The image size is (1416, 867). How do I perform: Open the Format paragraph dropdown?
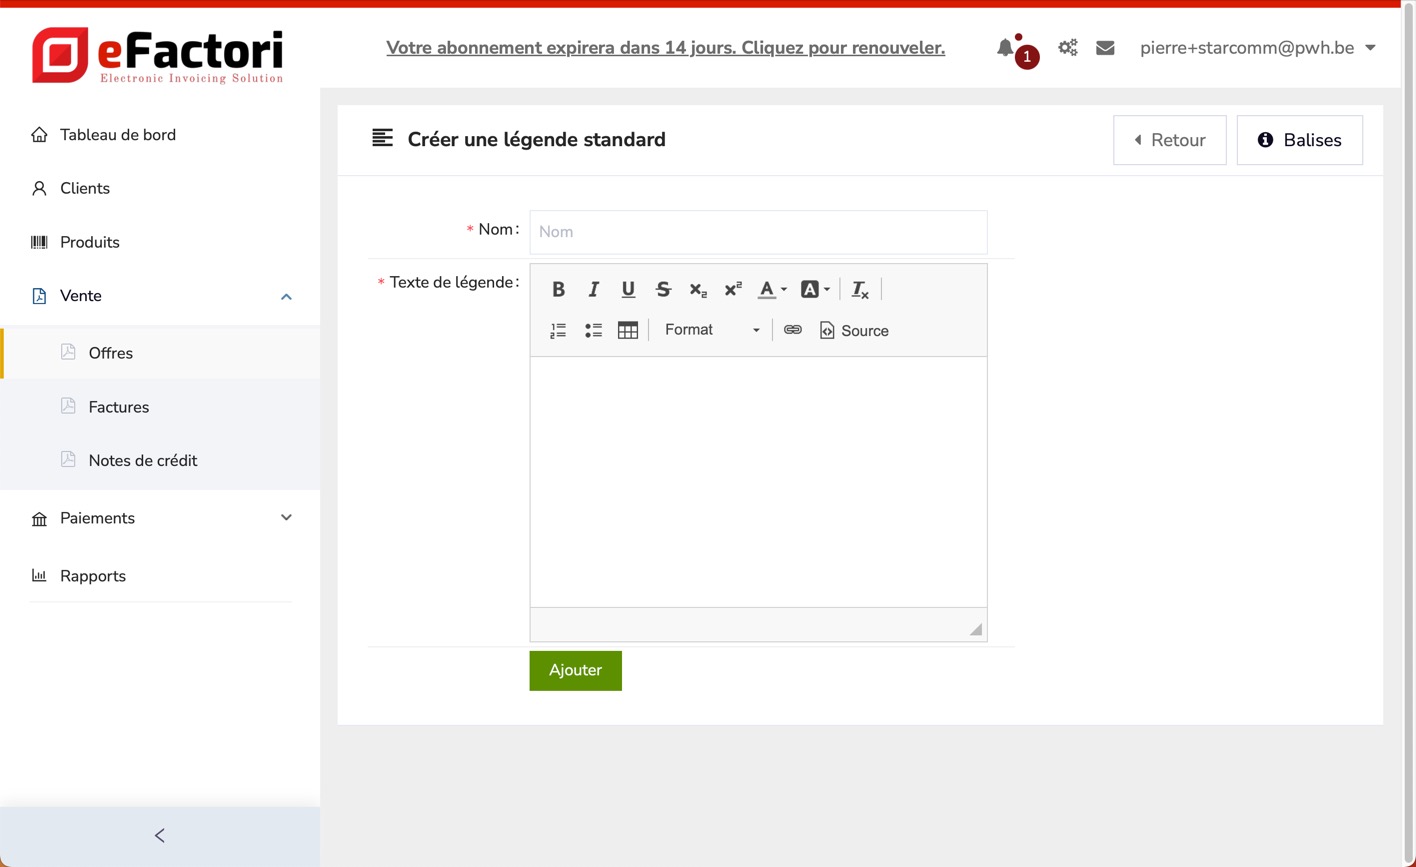(711, 331)
